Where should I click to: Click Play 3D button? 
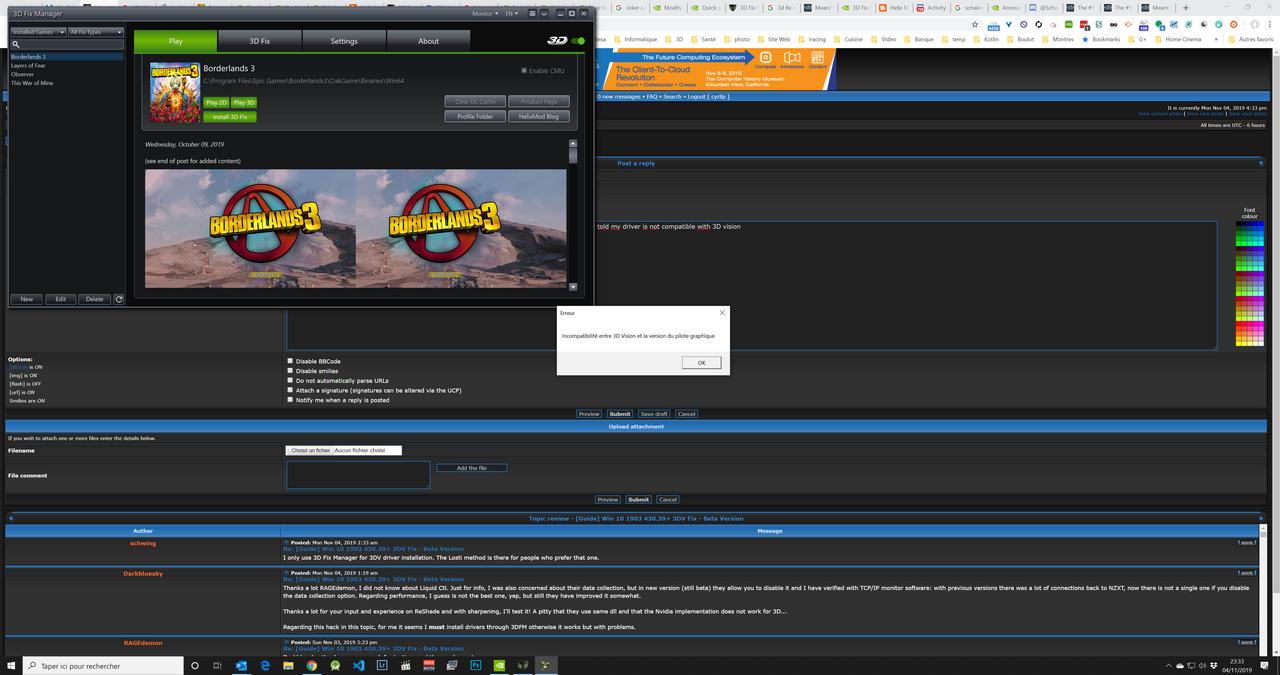(x=244, y=102)
